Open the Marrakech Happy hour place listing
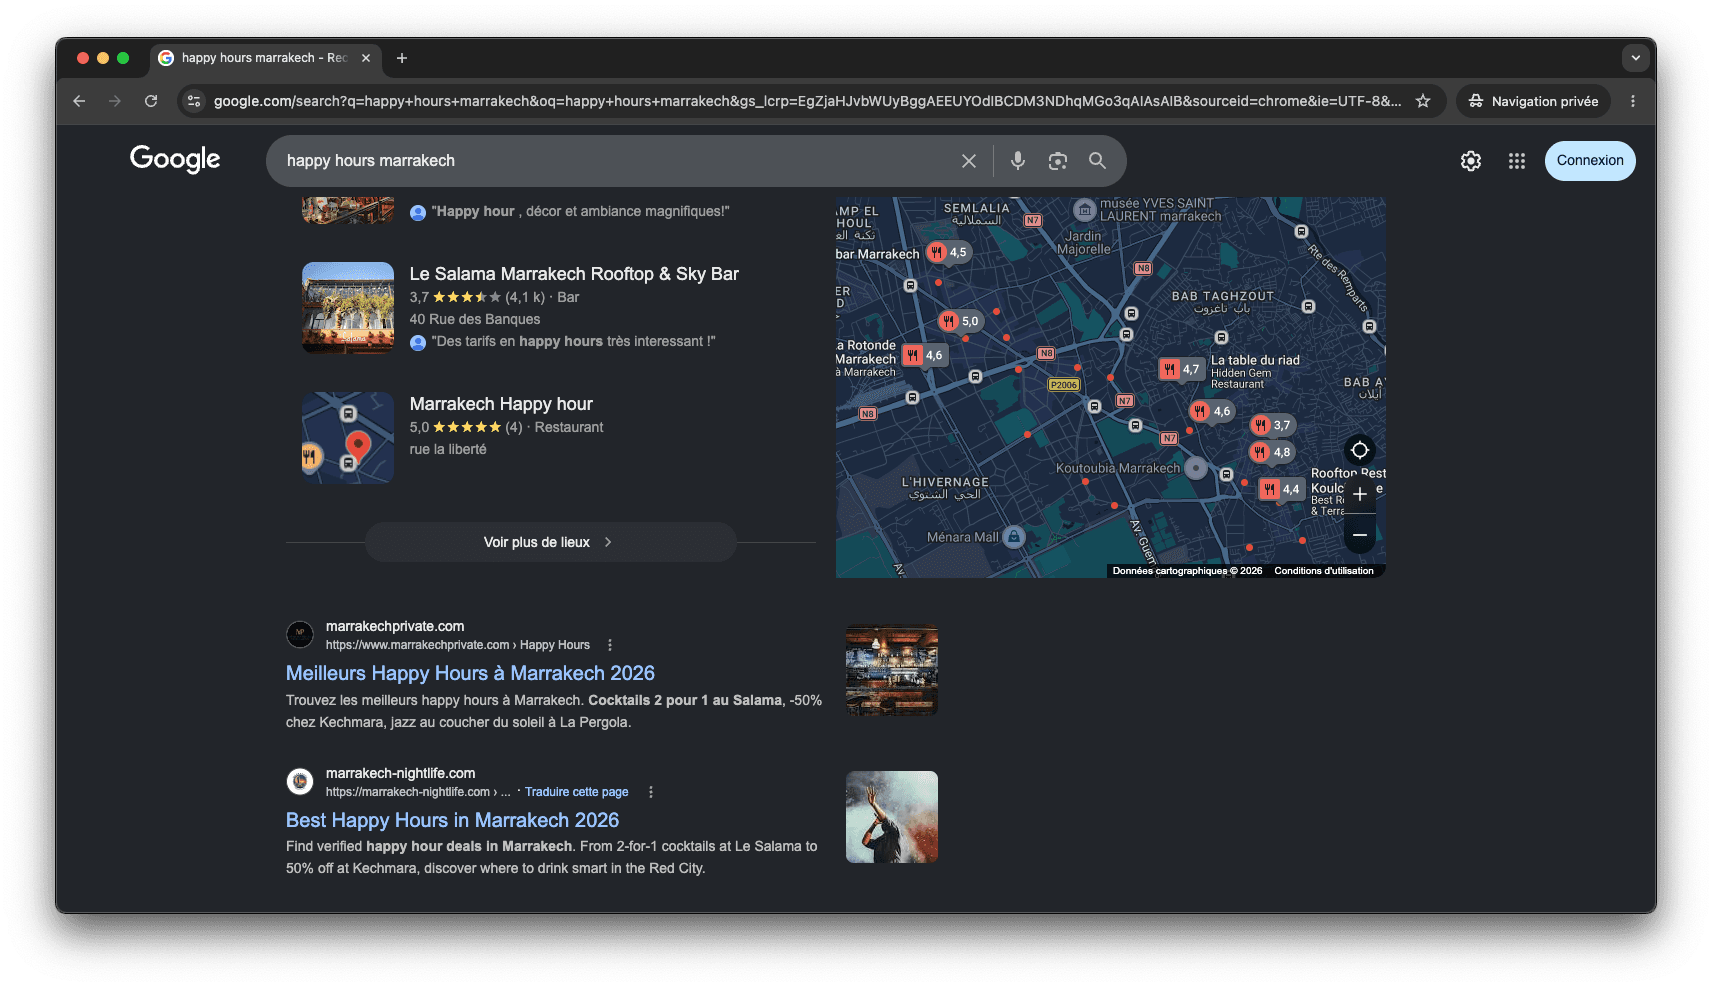Image resolution: width=1712 pixels, height=987 pixels. 501,404
